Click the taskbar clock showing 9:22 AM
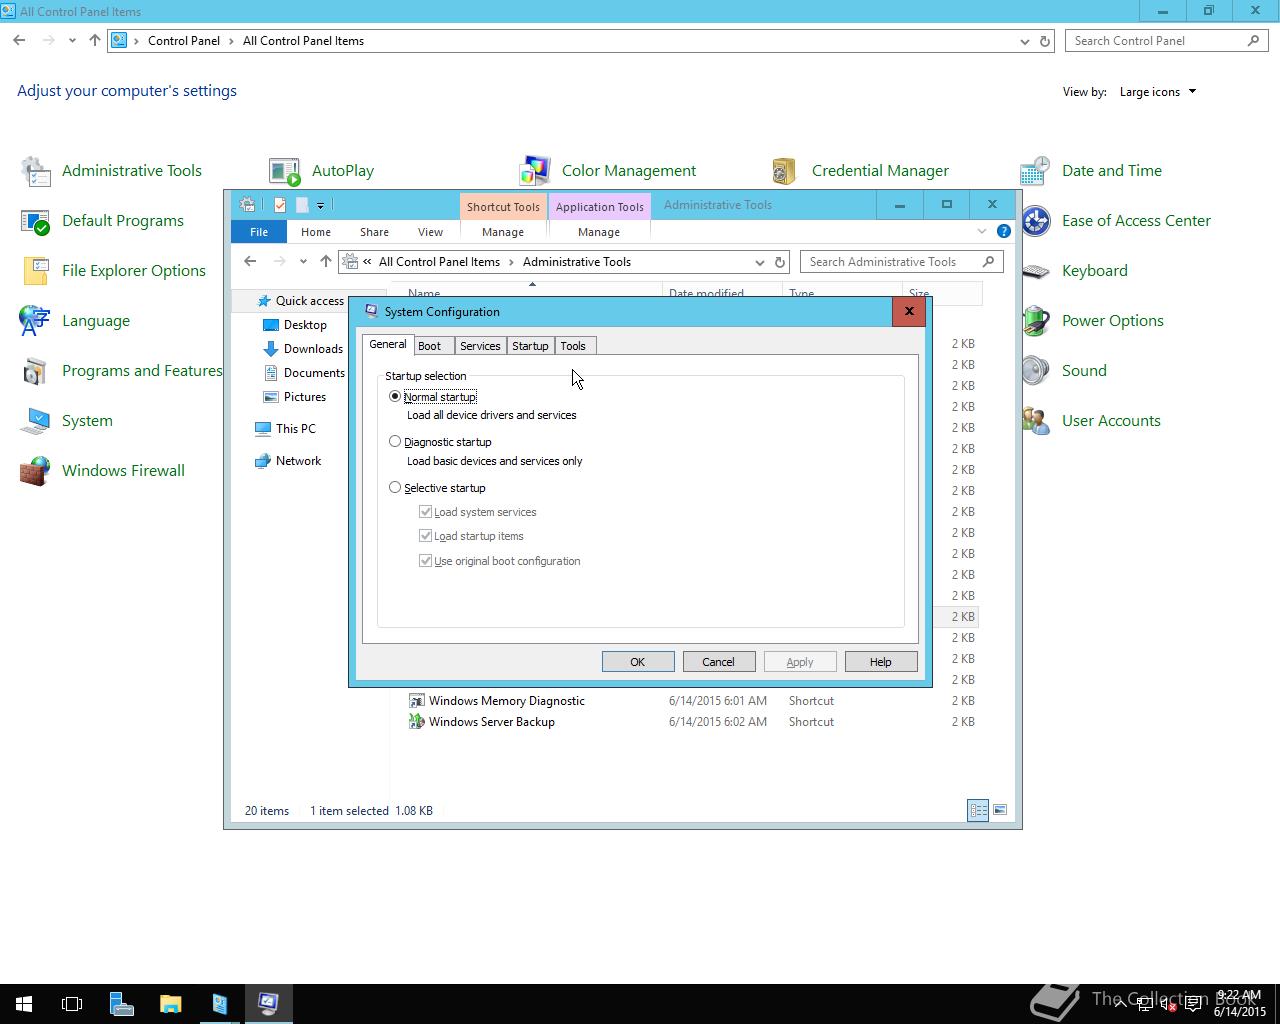The width and height of the screenshot is (1280, 1024). pyautogui.click(x=1240, y=1003)
